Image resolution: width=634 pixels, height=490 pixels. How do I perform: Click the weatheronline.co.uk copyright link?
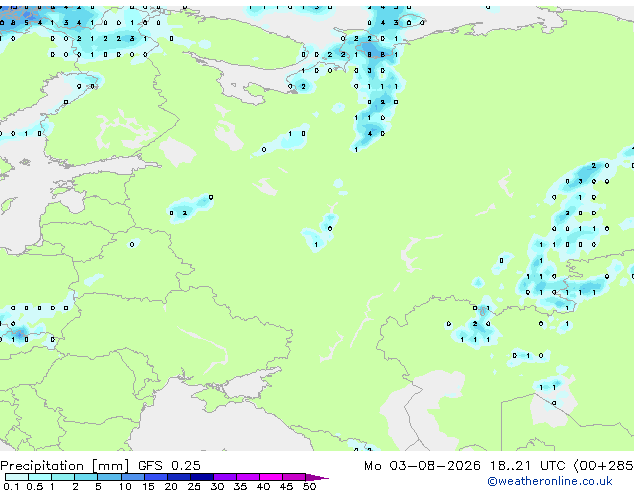click(549, 481)
